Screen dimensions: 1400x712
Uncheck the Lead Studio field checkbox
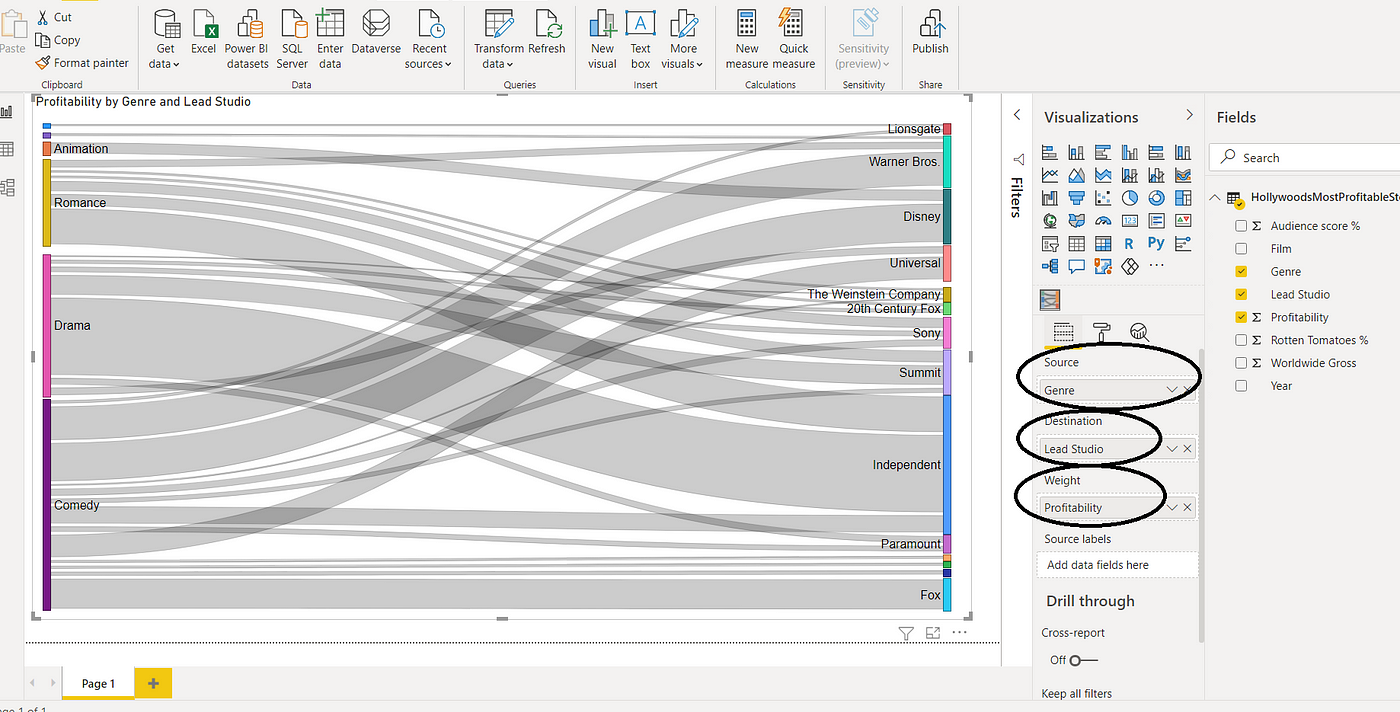[1241, 294]
